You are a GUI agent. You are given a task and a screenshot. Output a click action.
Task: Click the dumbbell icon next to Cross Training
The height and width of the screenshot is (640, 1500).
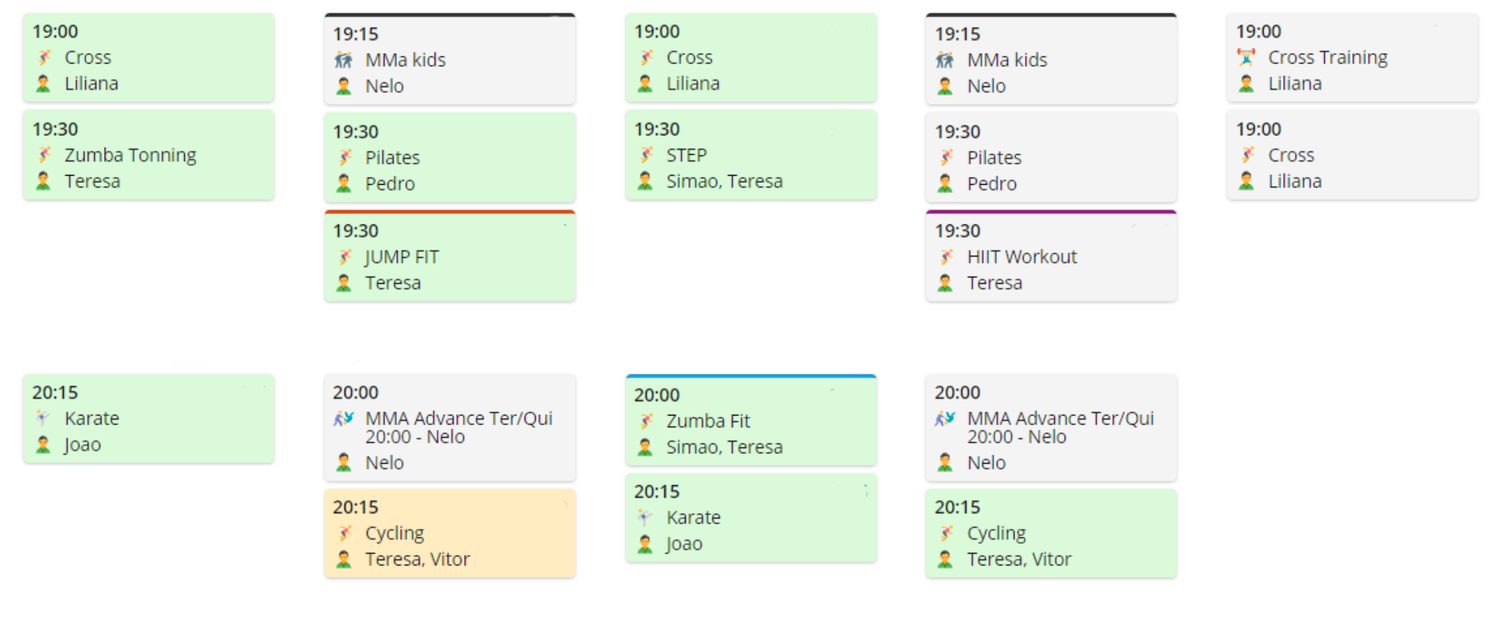(x=1246, y=58)
